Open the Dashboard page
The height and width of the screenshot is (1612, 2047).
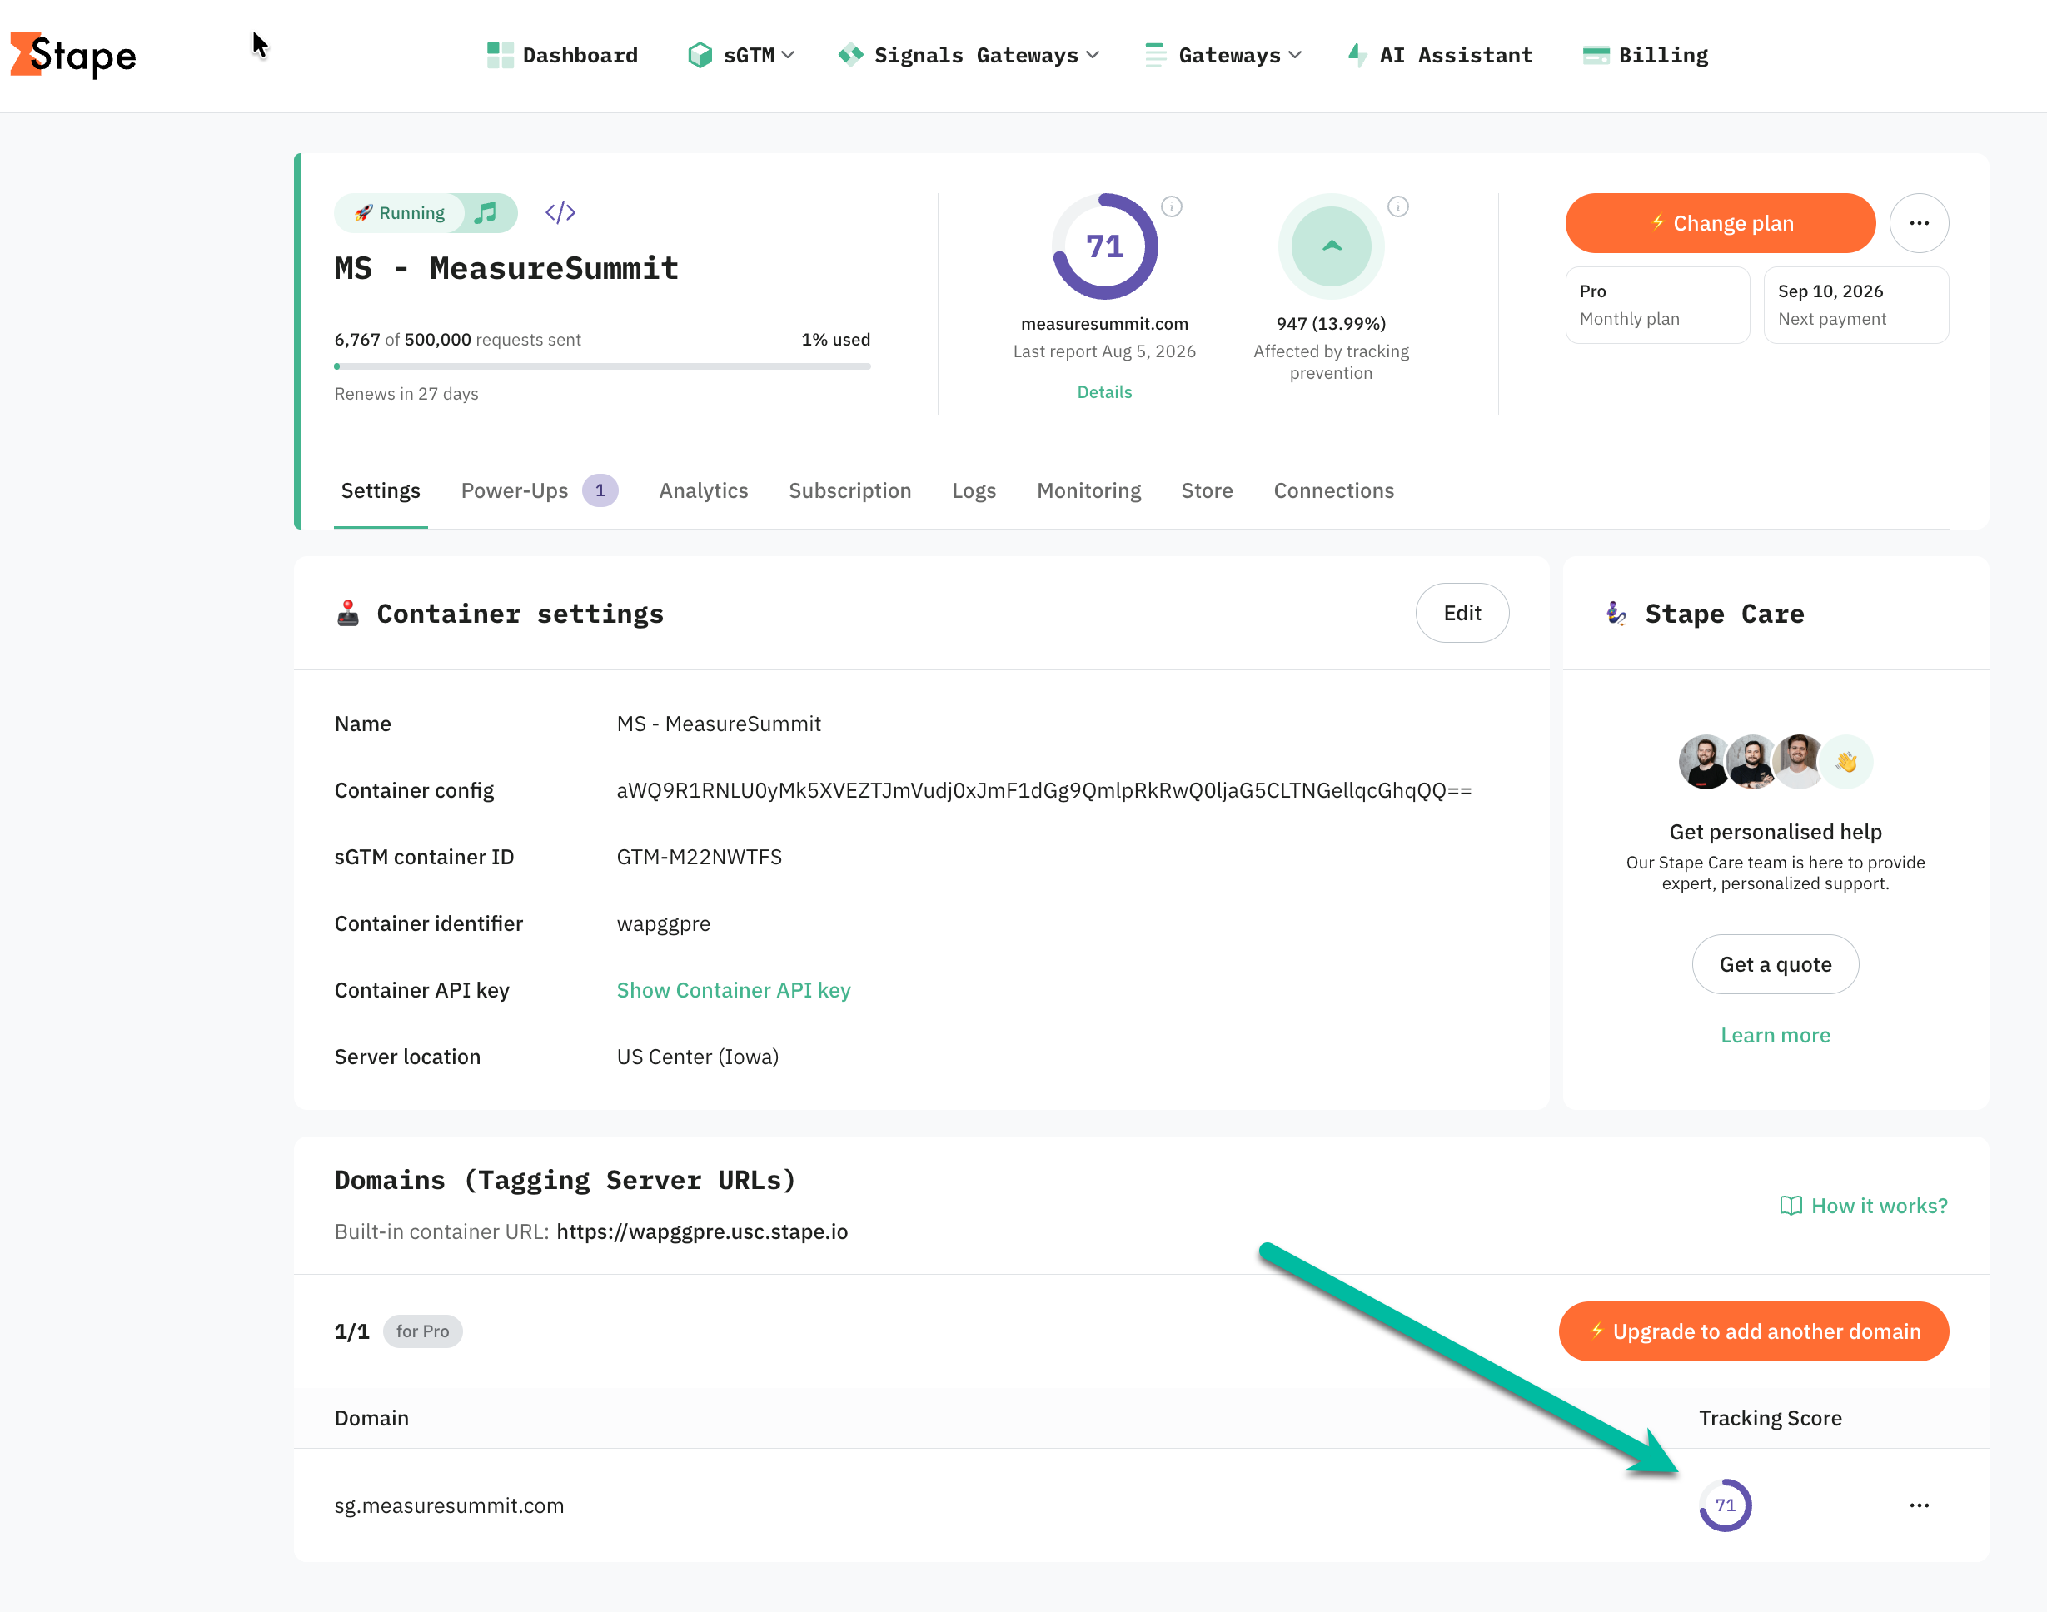[562, 55]
